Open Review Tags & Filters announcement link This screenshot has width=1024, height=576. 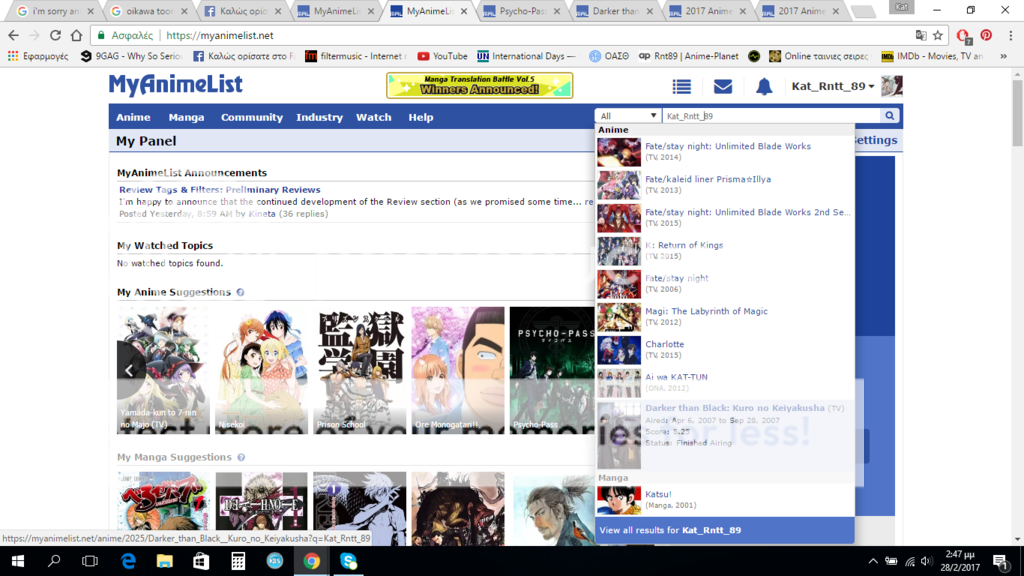point(220,190)
